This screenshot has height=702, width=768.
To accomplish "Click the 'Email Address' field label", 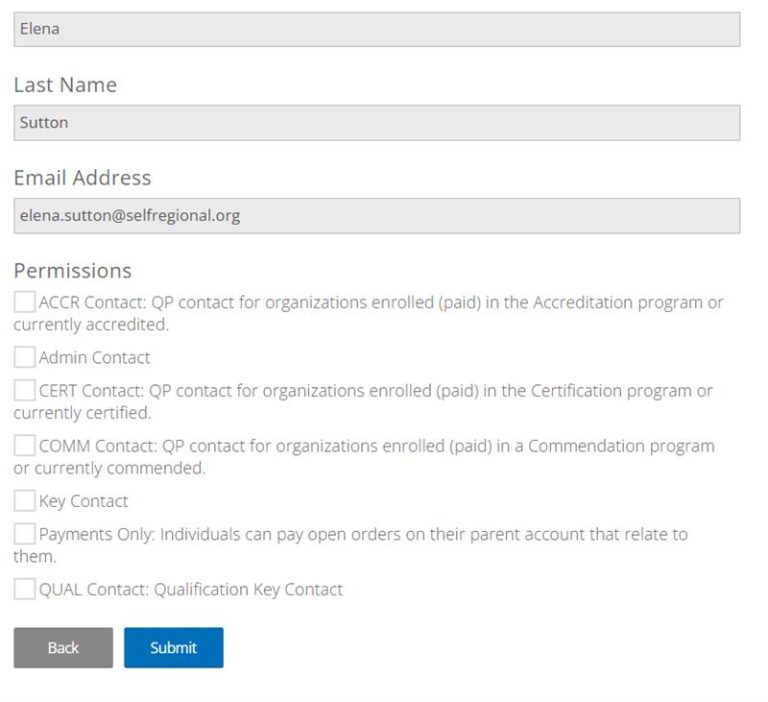I will (x=82, y=178).
